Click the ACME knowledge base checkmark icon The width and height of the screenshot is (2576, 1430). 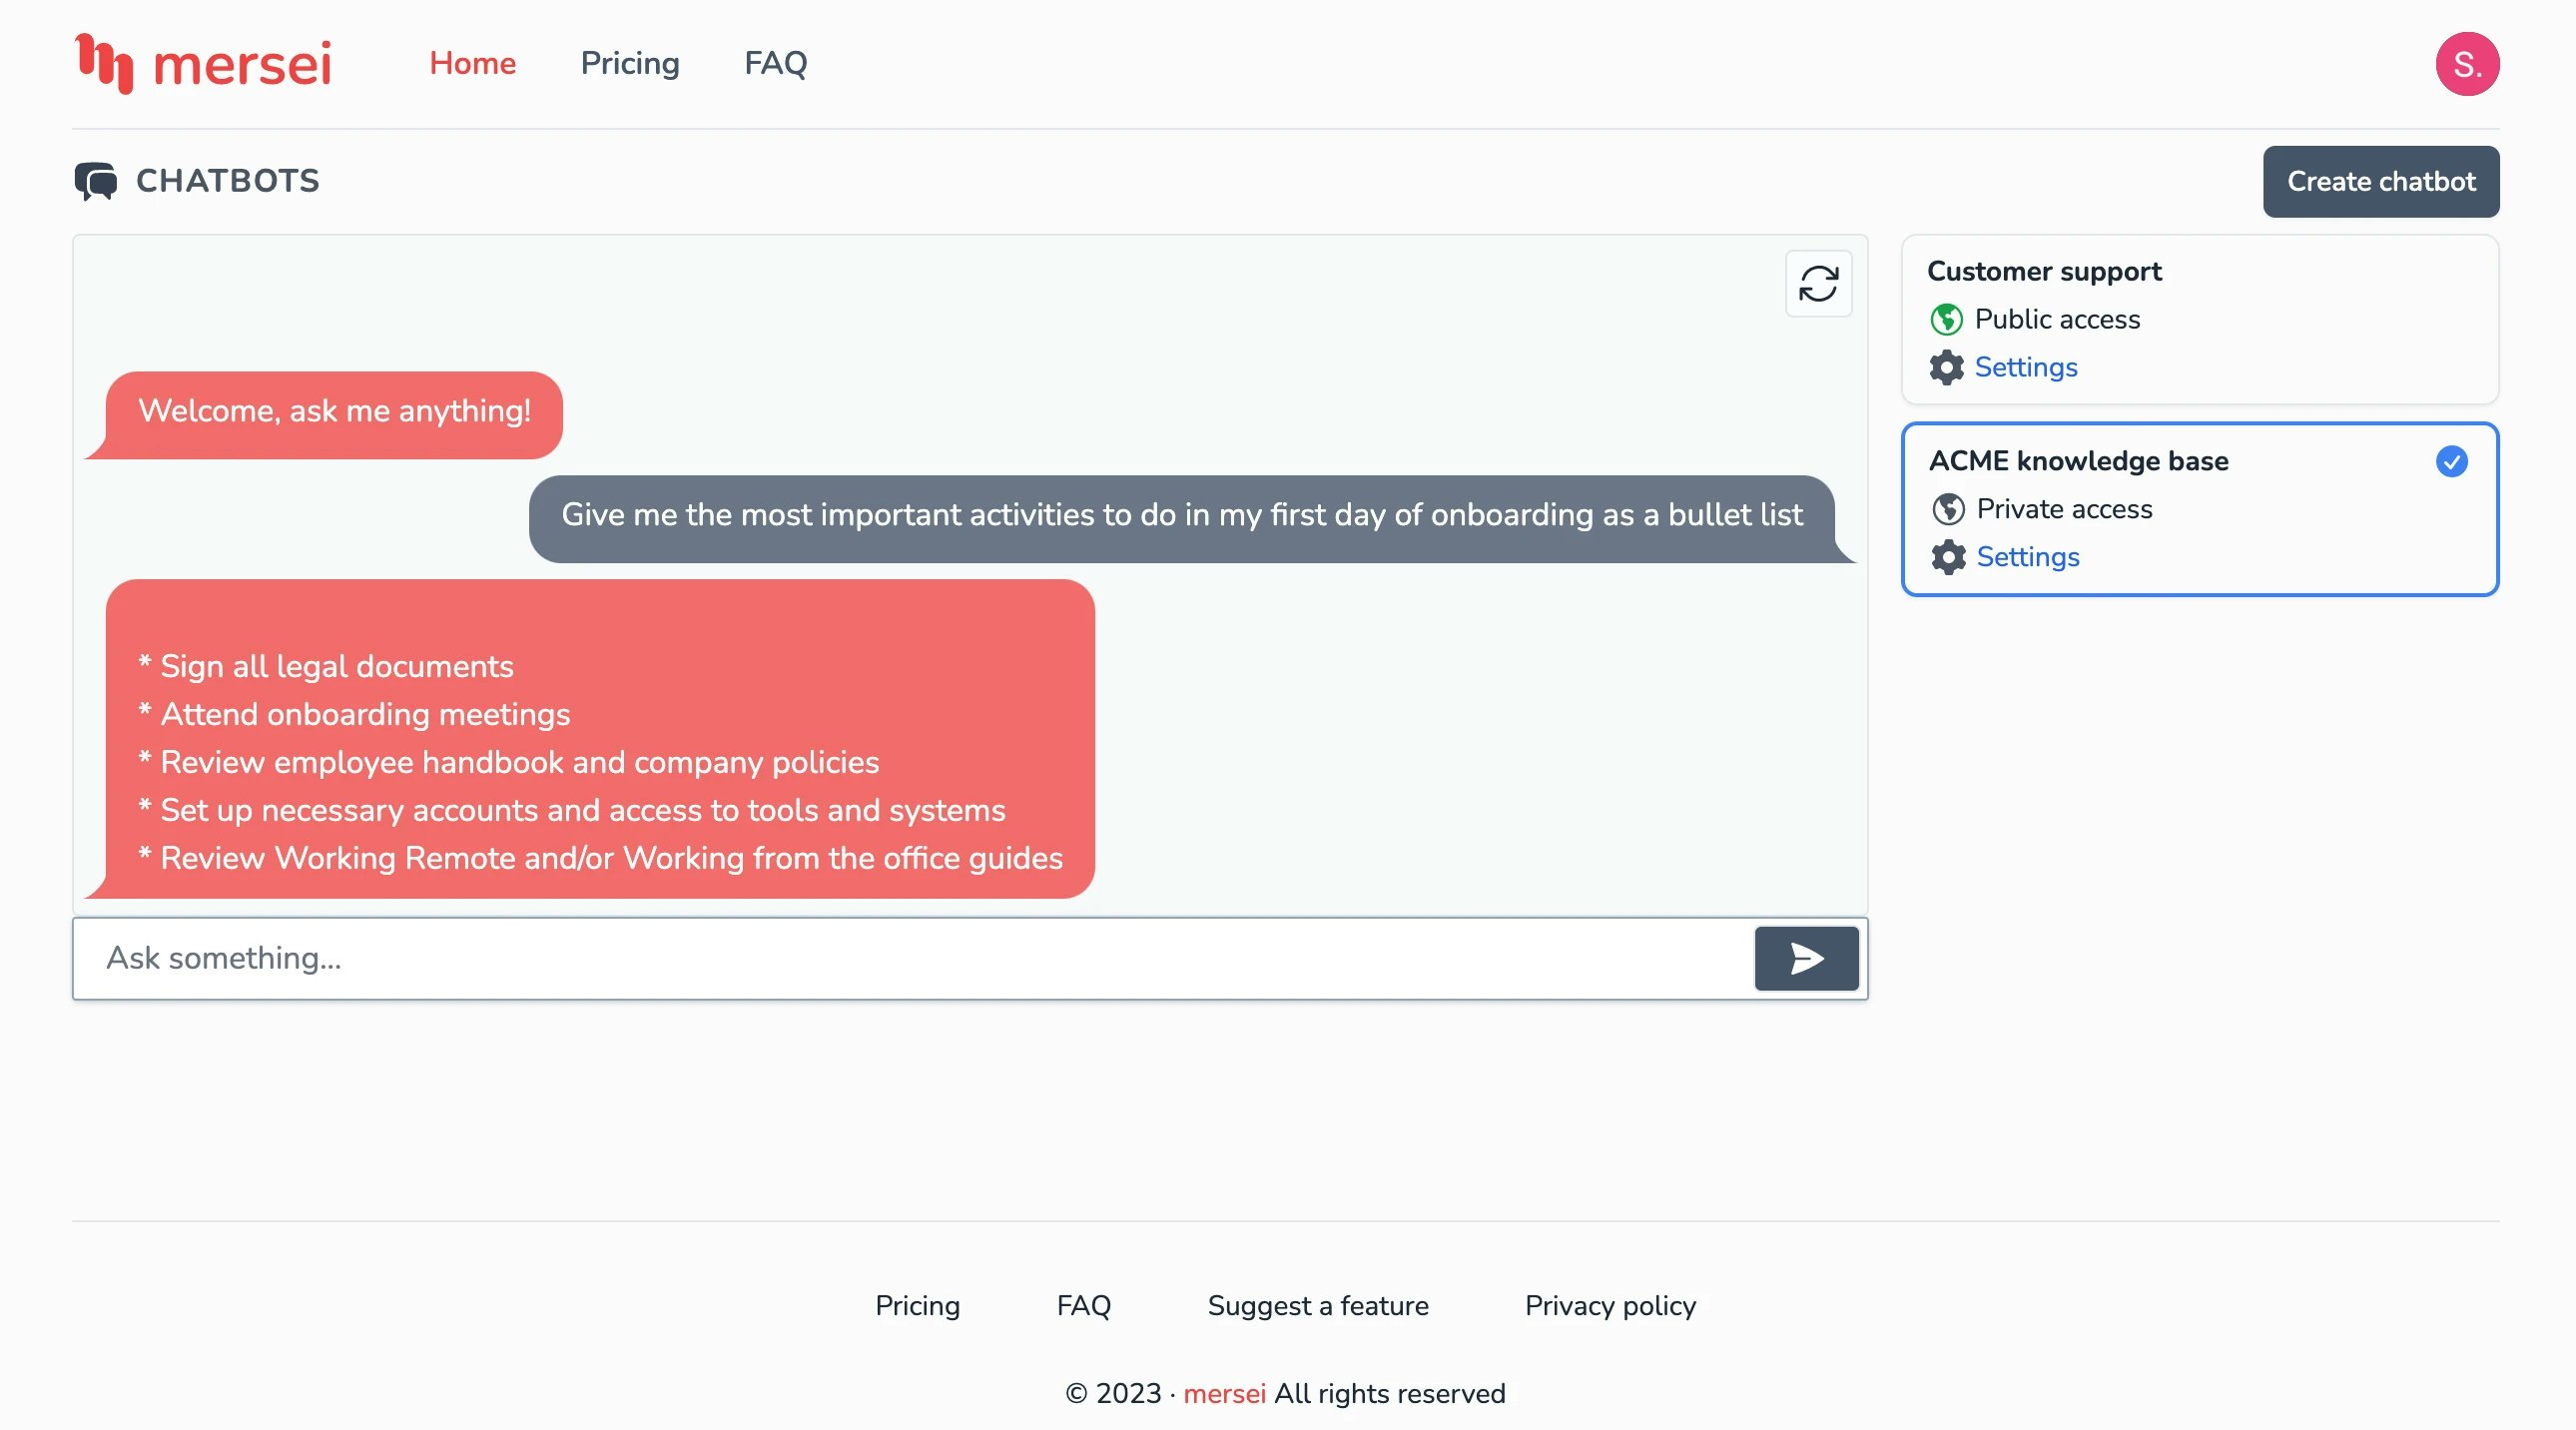tap(2453, 461)
